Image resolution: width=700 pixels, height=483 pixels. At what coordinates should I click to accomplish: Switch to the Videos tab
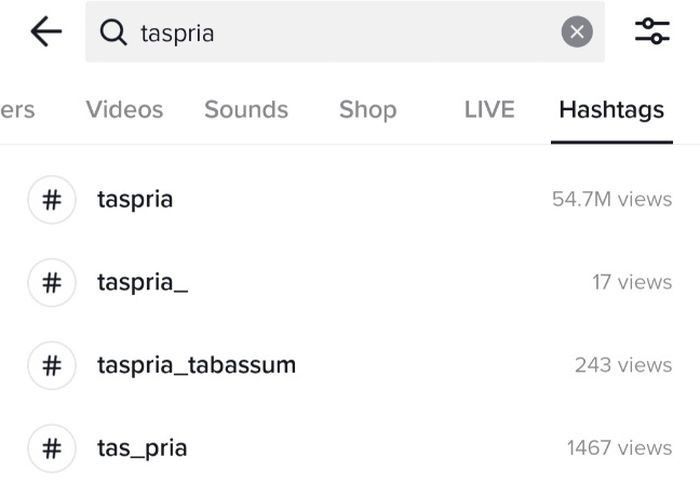pos(124,110)
